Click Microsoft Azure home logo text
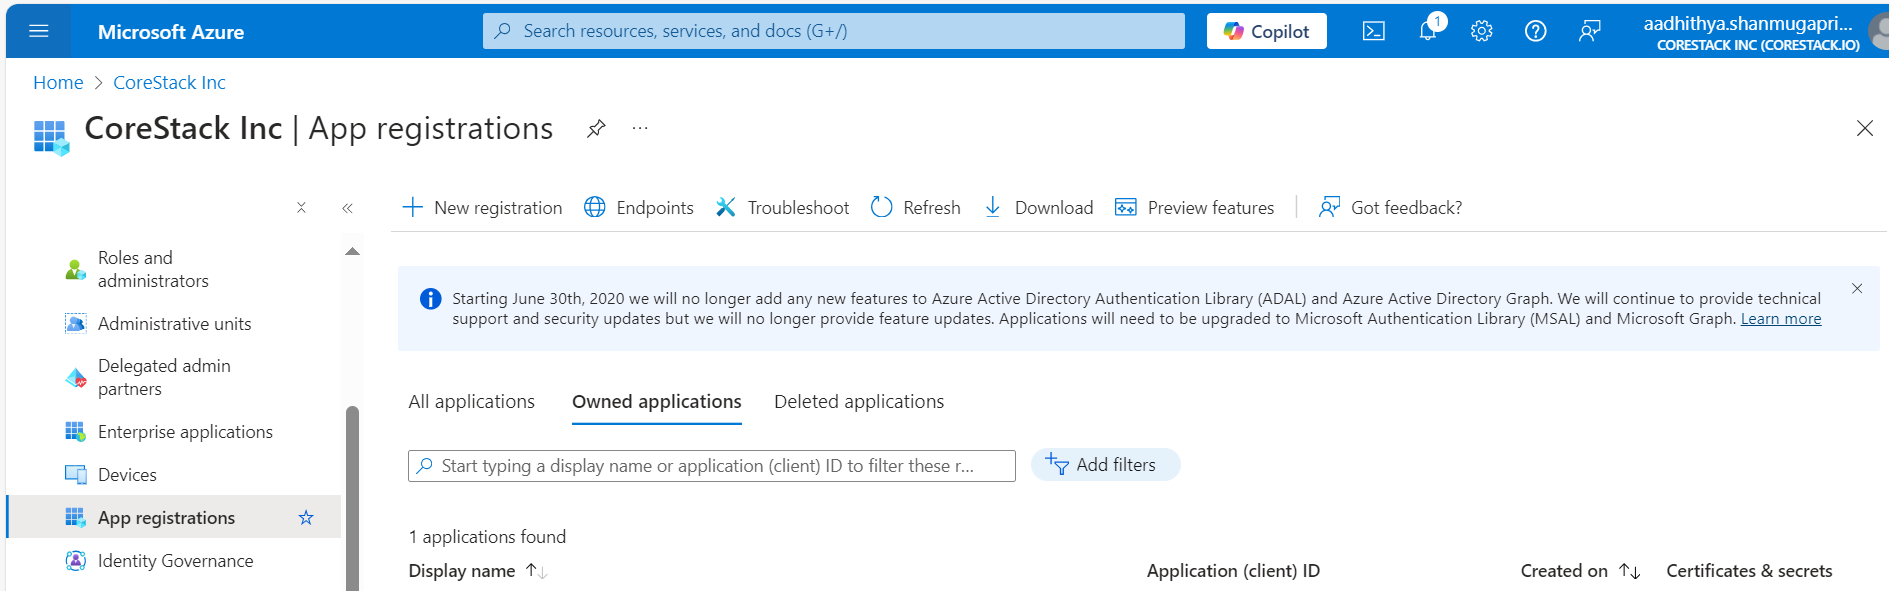Screen dimensions: 1889x591 coord(171,32)
